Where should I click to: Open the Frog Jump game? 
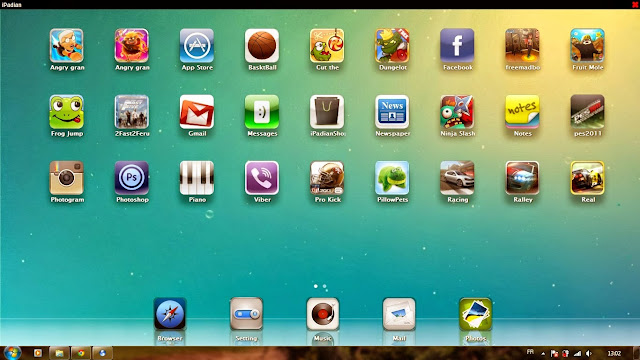click(67, 112)
